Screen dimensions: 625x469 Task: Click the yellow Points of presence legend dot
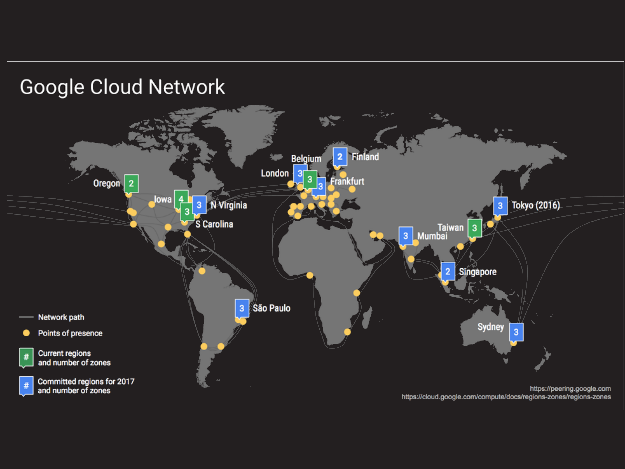[26, 333]
